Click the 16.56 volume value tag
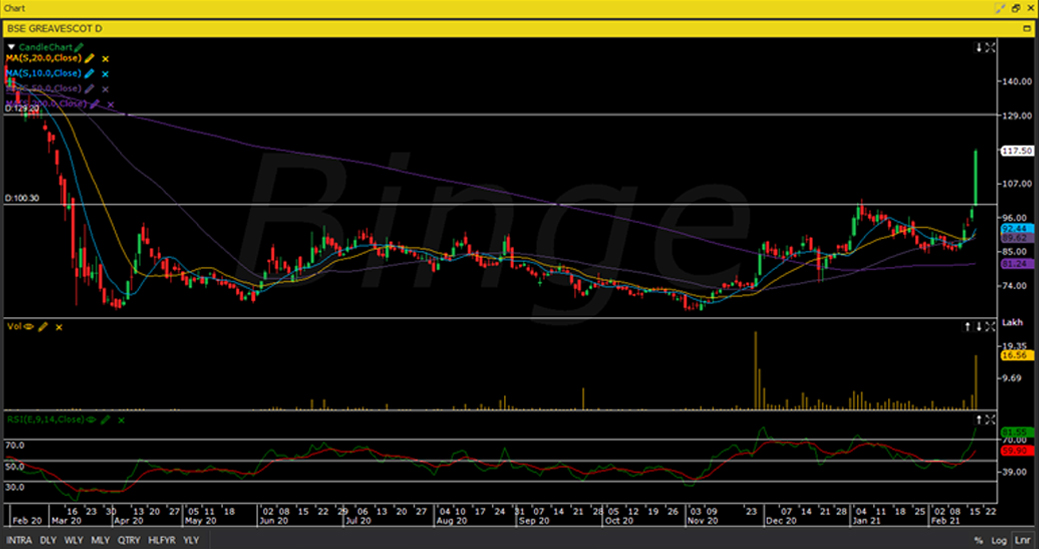Image resolution: width=1039 pixels, height=549 pixels. click(1016, 356)
